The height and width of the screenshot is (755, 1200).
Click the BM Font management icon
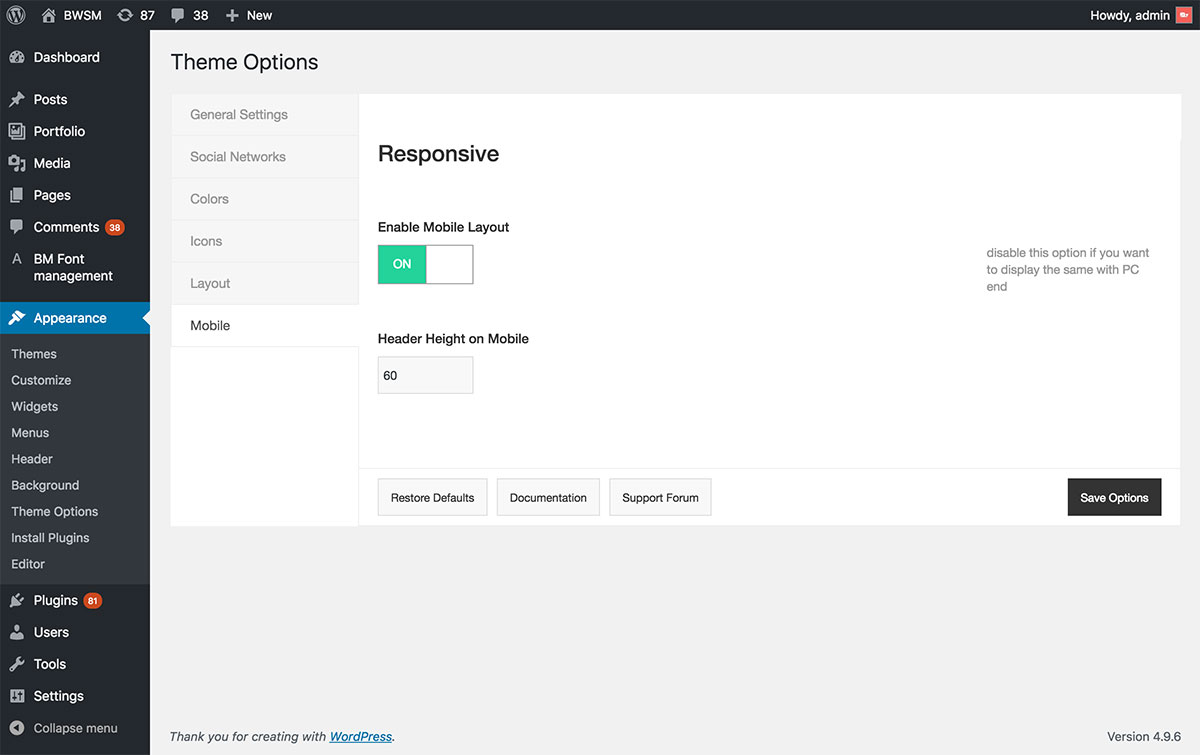pos(17,259)
